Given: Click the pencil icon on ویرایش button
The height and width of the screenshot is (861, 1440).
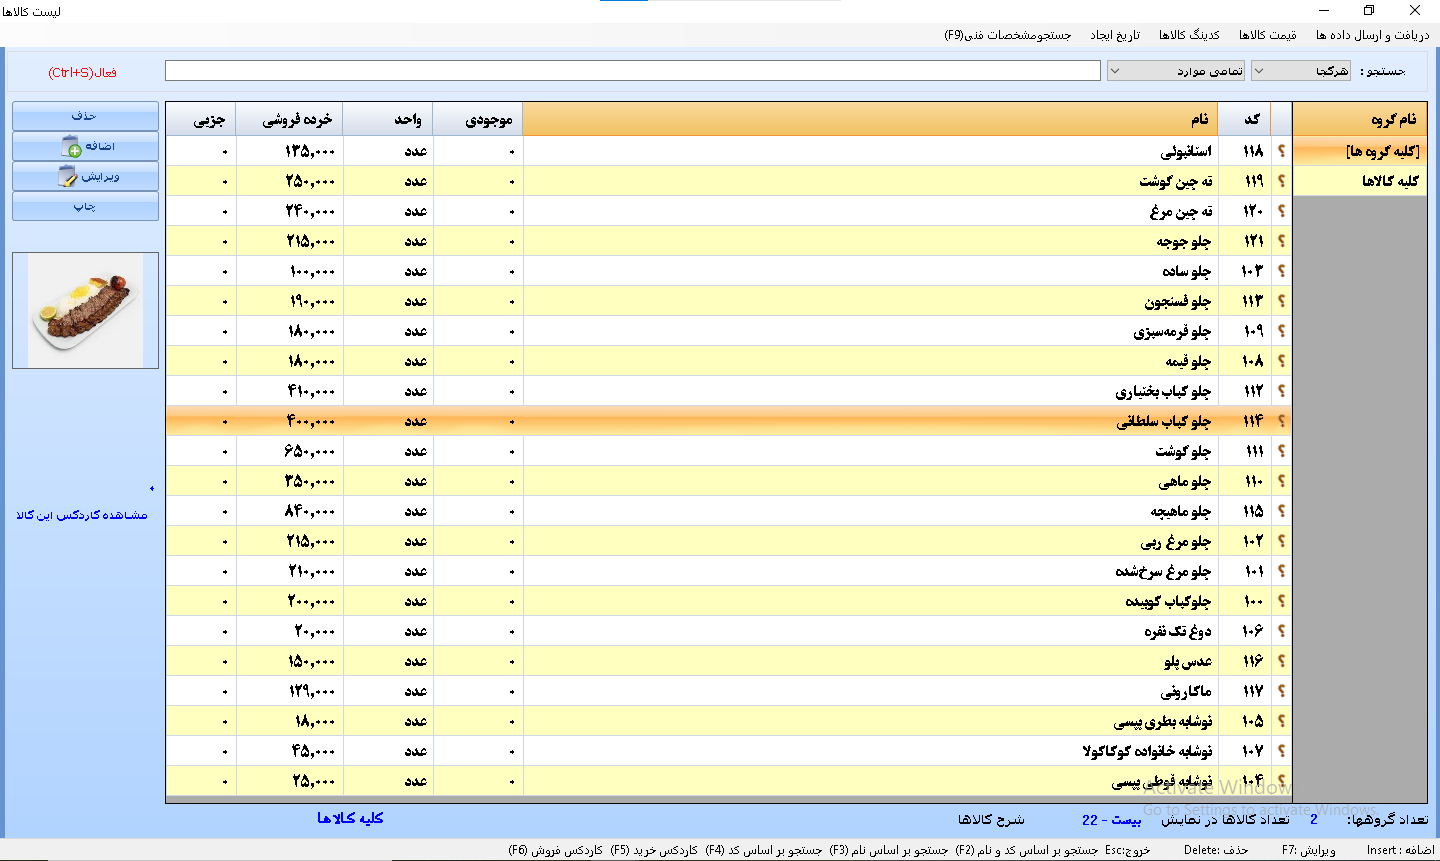Looking at the screenshot, I should pyautogui.click(x=71, y=176).
